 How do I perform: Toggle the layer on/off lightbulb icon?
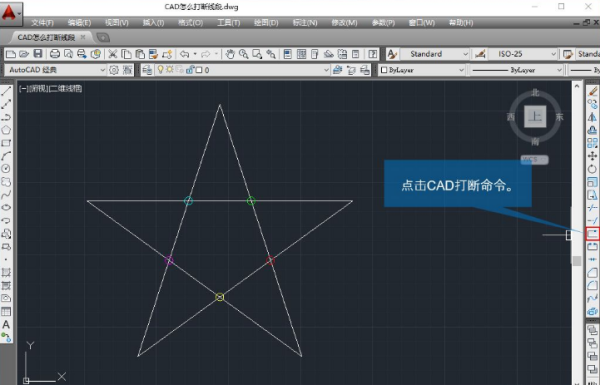tap(160, 70)
